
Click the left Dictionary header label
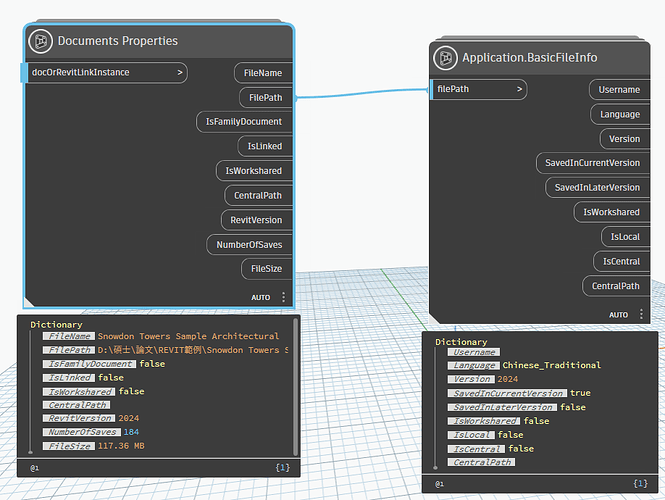[x=56, y=325]
